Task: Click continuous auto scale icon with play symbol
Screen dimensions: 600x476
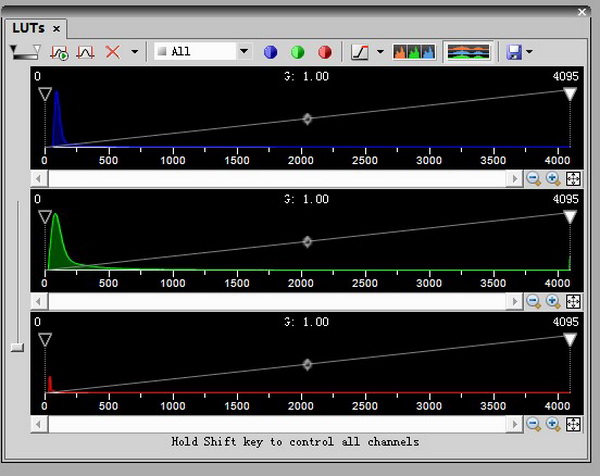Action: point(59,52)
